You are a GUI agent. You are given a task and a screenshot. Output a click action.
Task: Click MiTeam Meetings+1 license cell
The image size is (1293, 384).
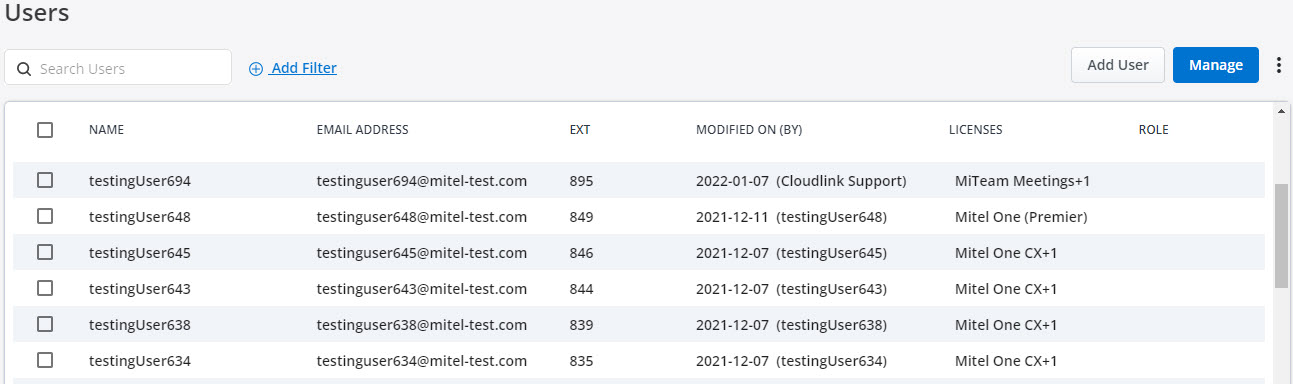[1022, 181]
